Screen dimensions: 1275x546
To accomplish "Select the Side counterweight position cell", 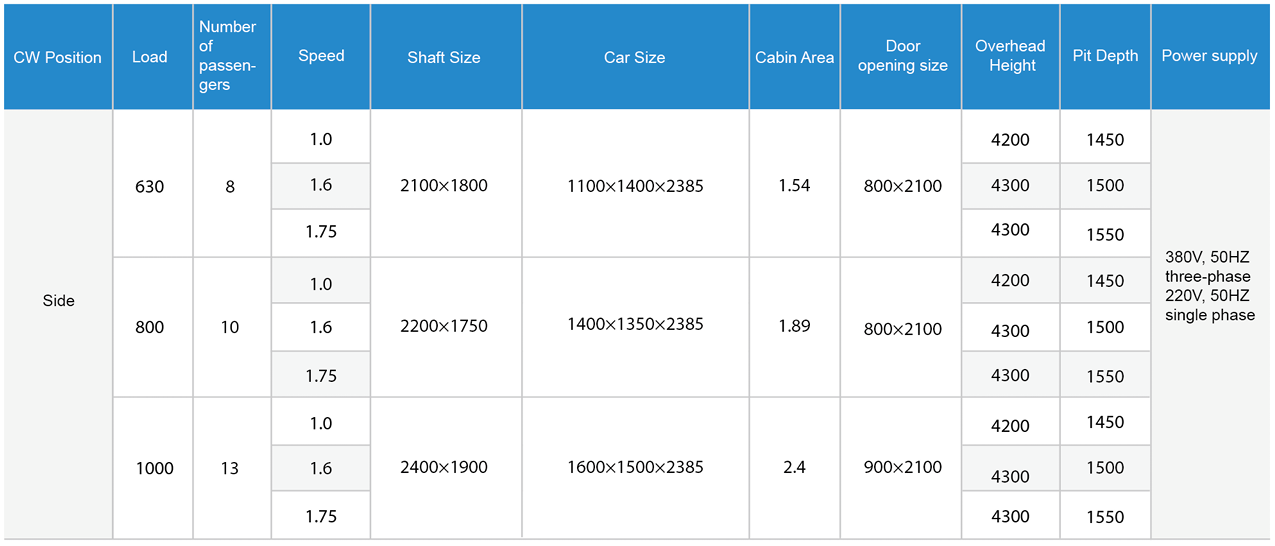I will (59, 300).
